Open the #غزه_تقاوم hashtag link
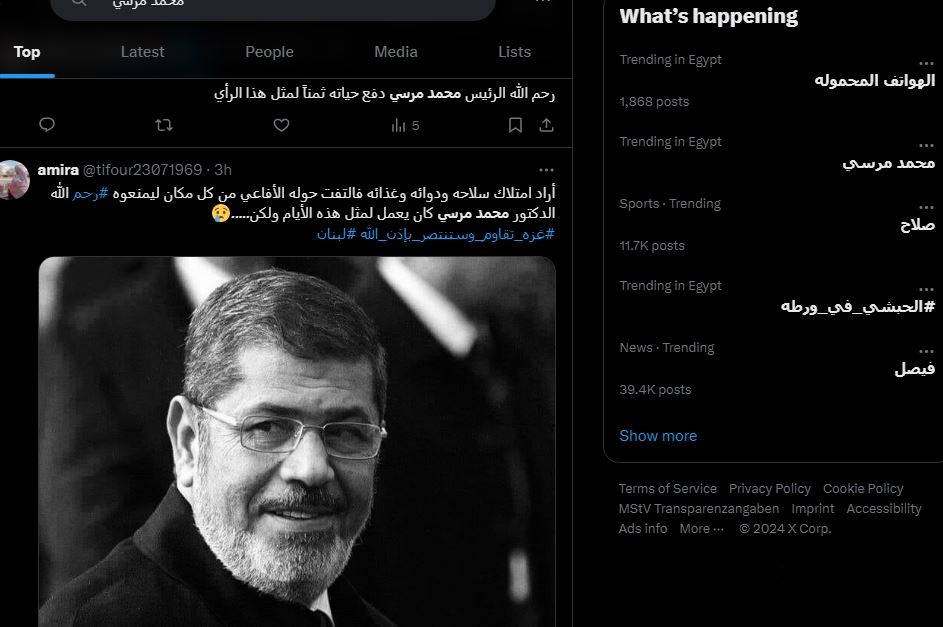The image size is (943, 627). tap(458, 234)
